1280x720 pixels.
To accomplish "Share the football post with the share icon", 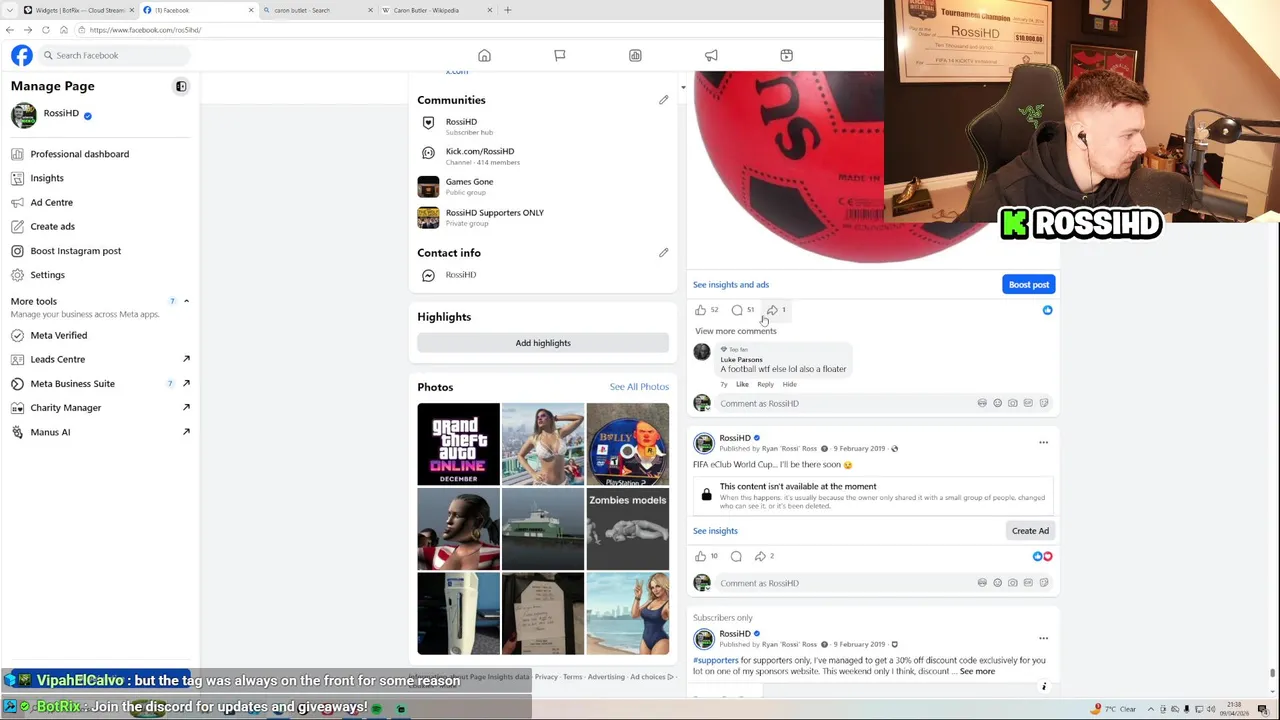I will coord(772,310).
